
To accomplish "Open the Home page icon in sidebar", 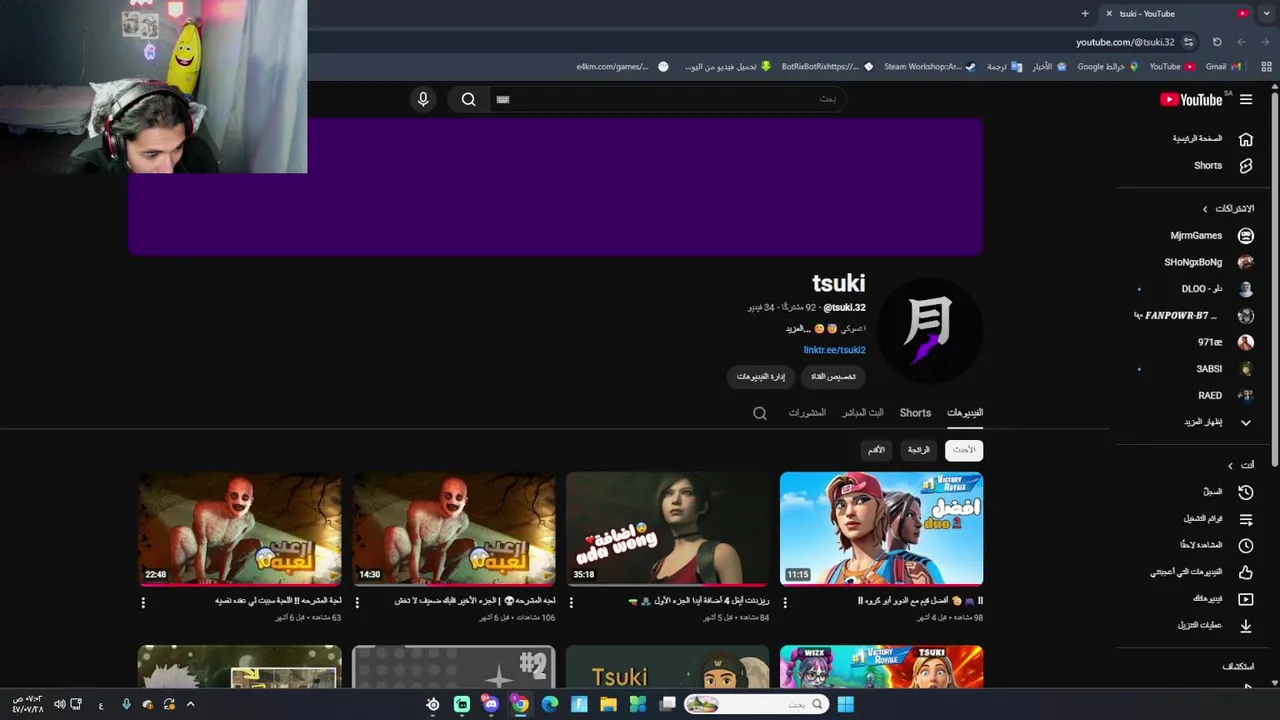I will click(1246, 139).
